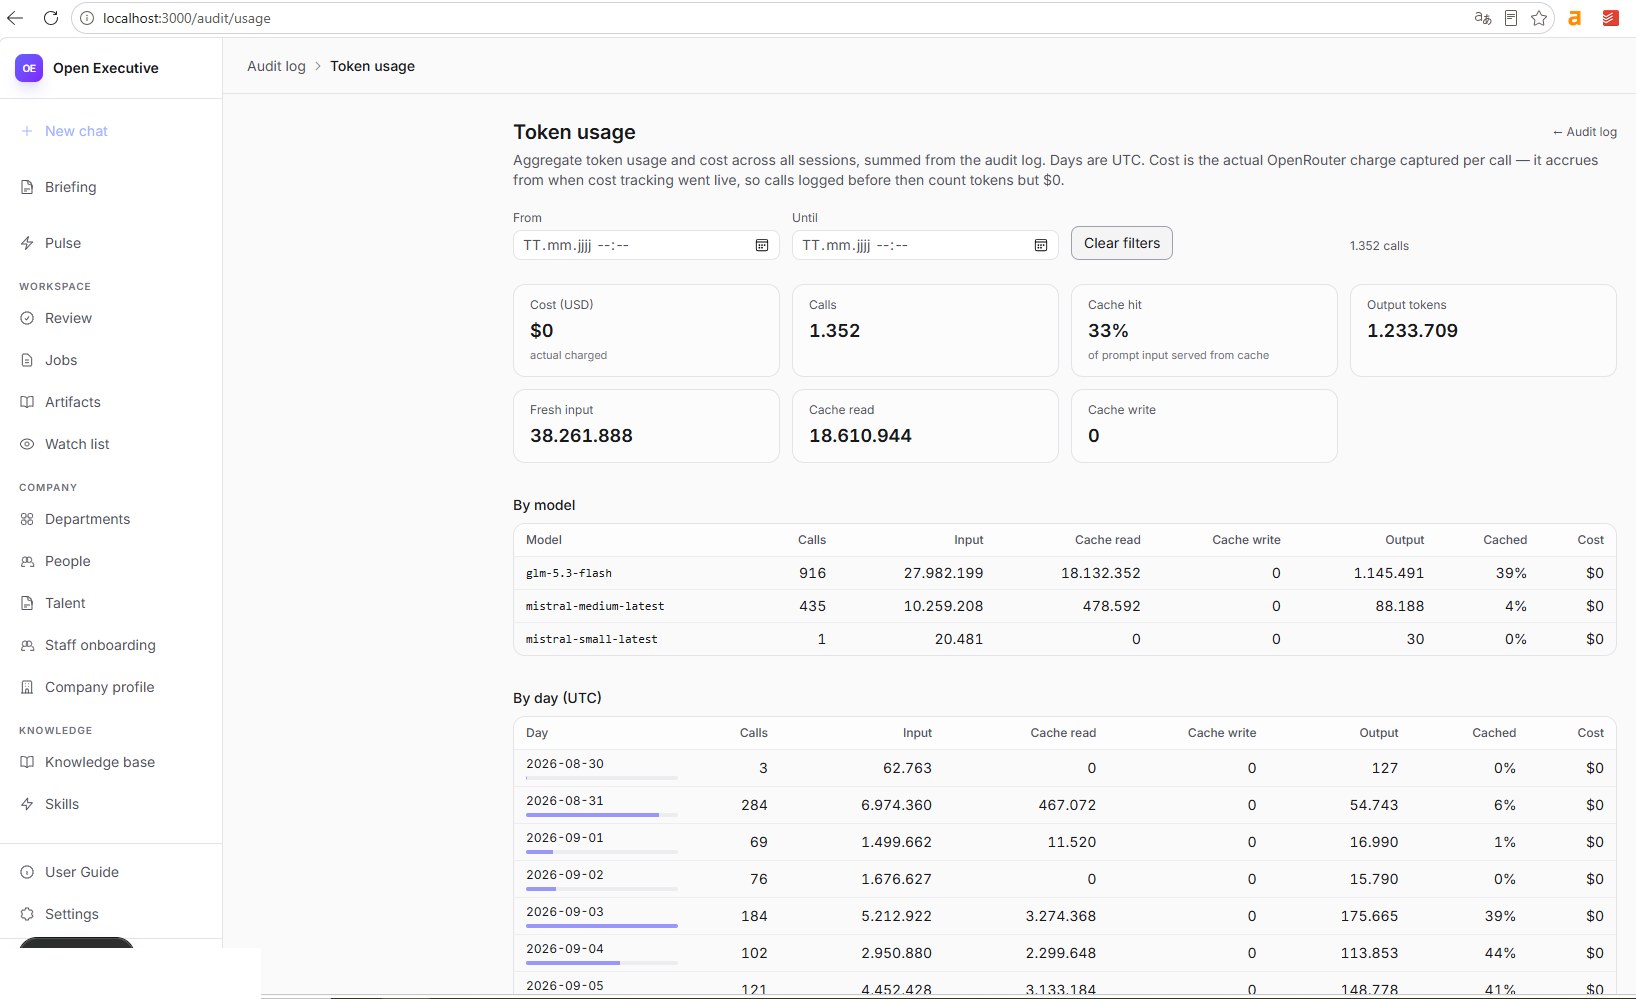Viewport: 1636px width, 999px height.
Task: Click the Knowledge base book icon
Action: point(27,762)
